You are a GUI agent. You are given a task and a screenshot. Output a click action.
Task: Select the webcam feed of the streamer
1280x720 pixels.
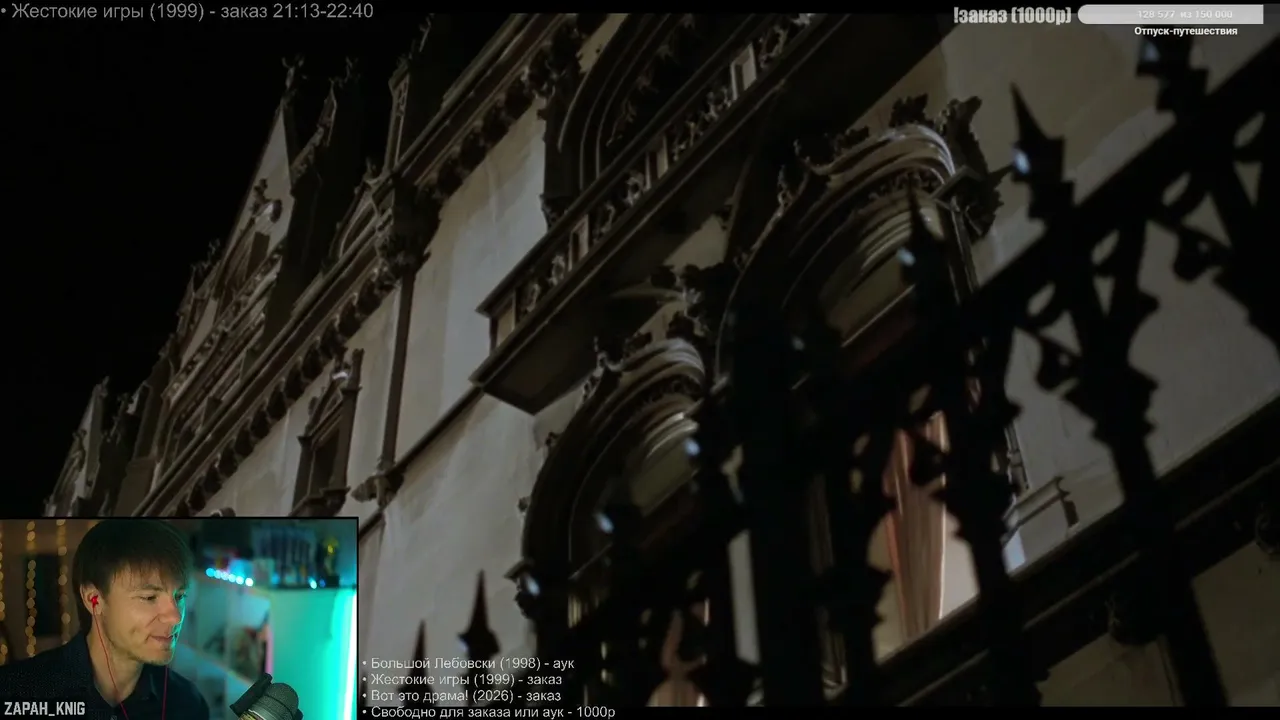coord(179,619)
